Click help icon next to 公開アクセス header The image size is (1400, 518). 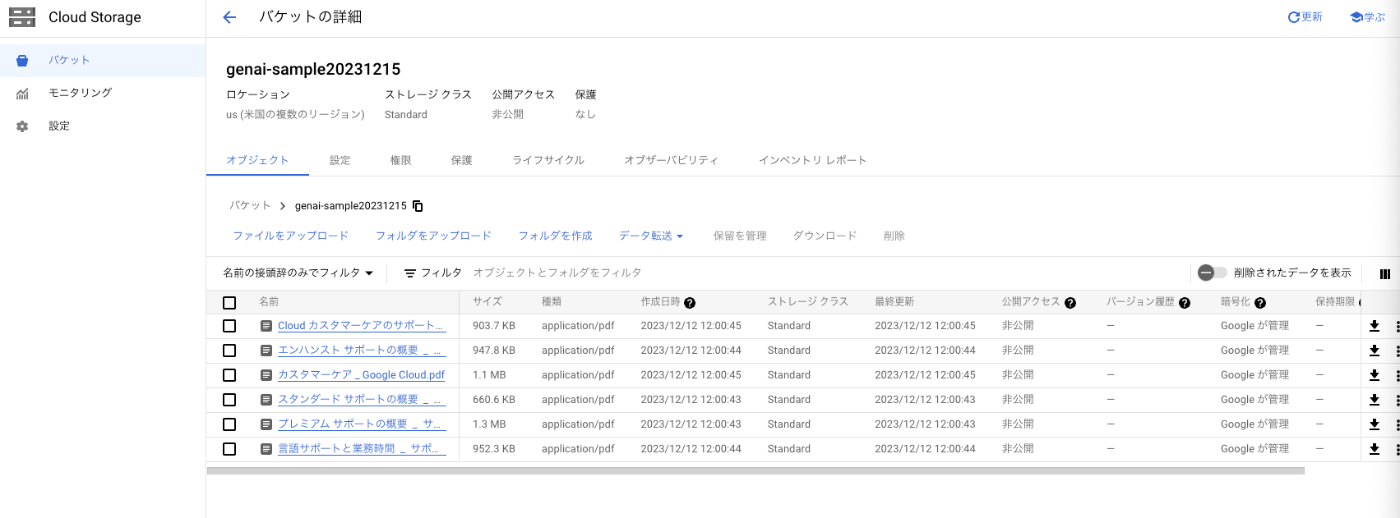1070,302
